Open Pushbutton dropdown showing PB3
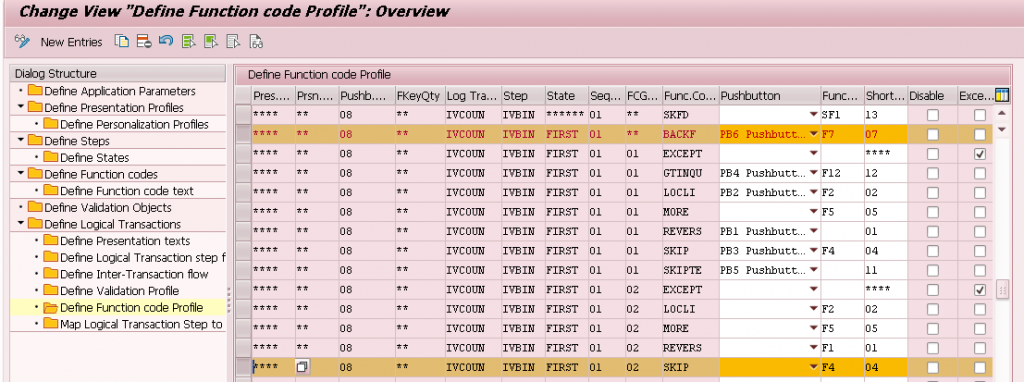Viewport: 1024px width, 382px height. pyautogui.click(x=813, y=251)
